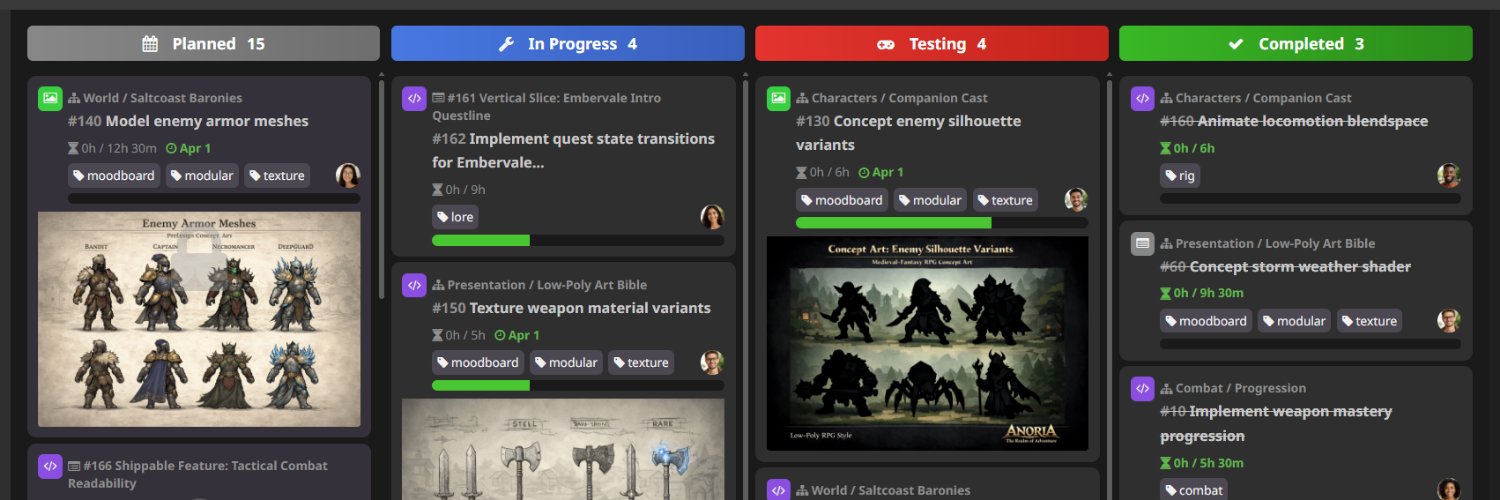Image resolution: width=1500 pixels, height=500 pixels.
Task: Click the assignee avatar on card #162
Action: 712,217
